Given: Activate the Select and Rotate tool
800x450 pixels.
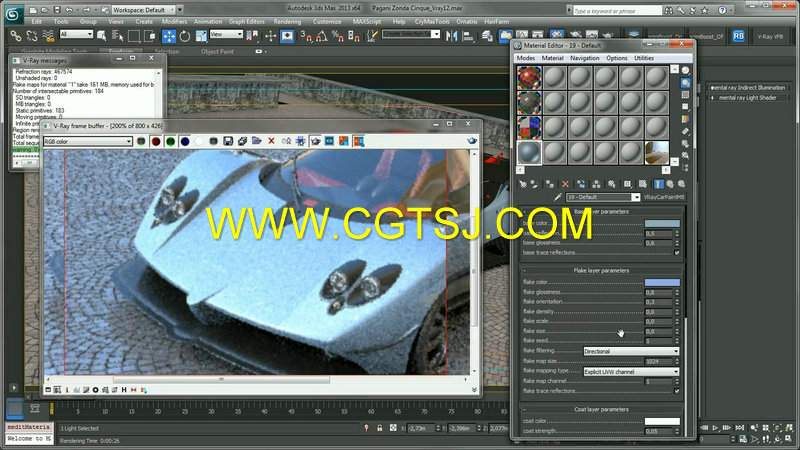Looking at the screenshot, I should pos(185,36).
